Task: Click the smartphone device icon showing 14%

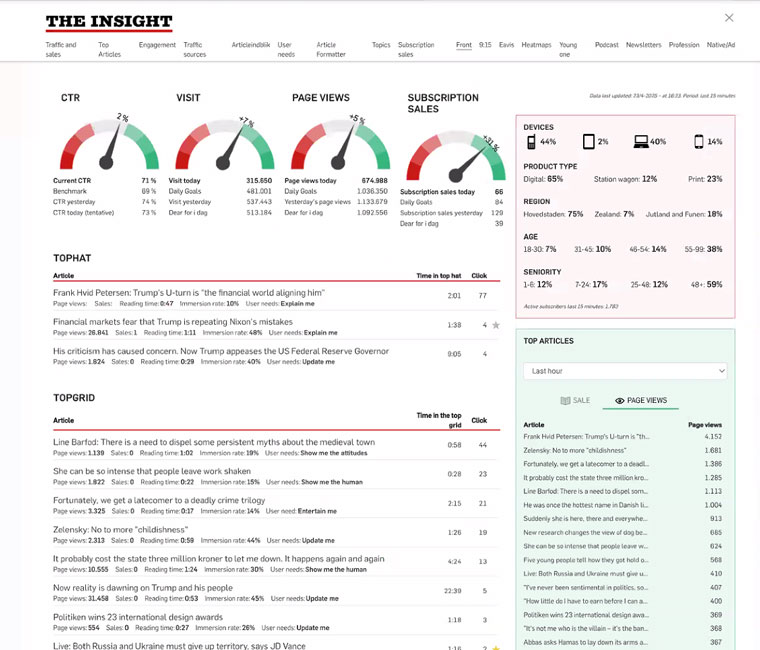Action: click(698, 142)
